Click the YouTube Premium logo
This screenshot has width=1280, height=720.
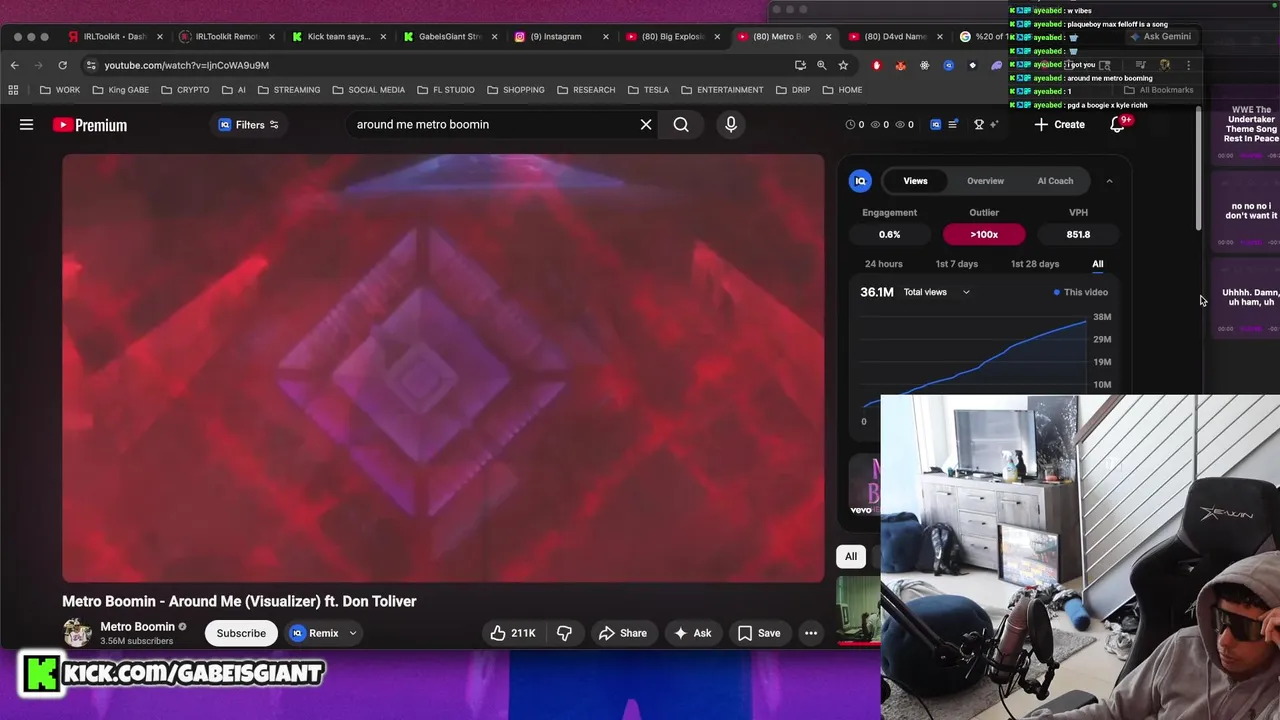tap(90, 125)
